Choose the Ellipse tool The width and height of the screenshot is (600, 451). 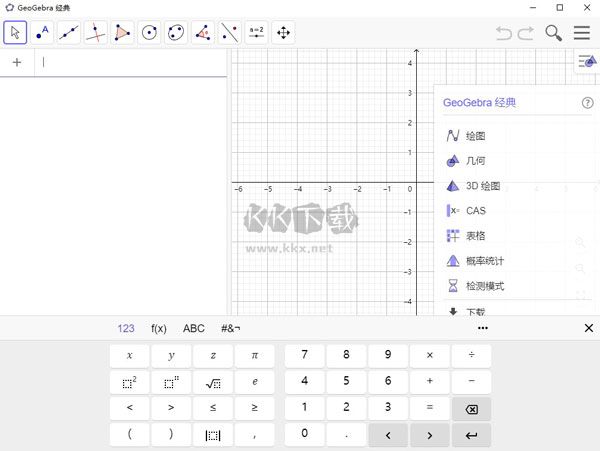(x=177, y=32)
